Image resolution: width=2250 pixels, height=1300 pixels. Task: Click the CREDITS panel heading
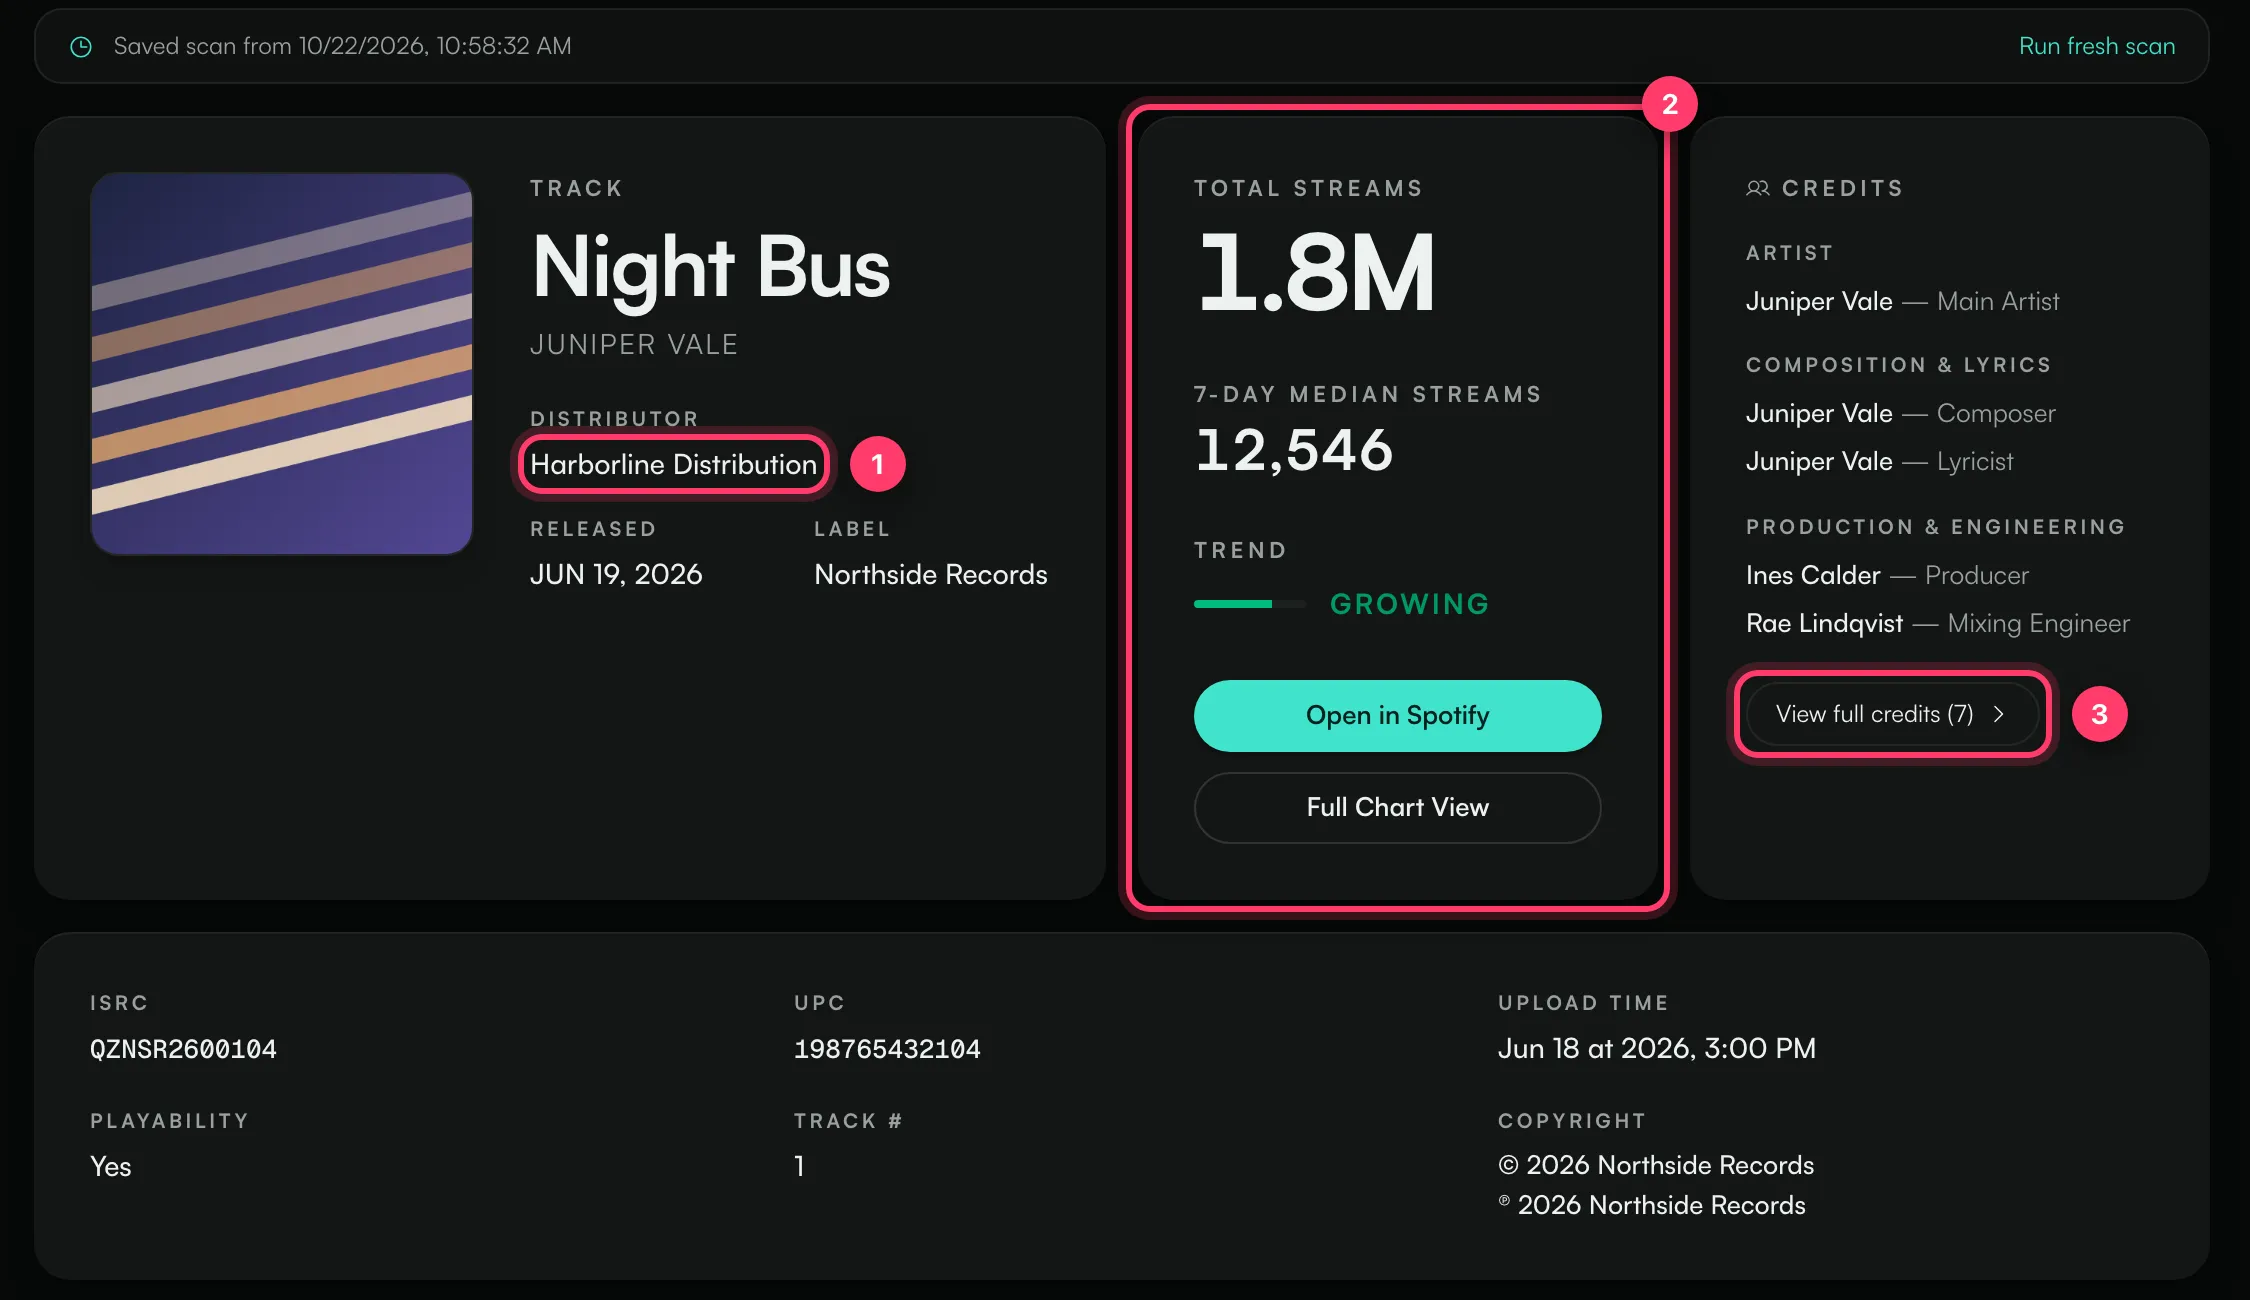1842,188
